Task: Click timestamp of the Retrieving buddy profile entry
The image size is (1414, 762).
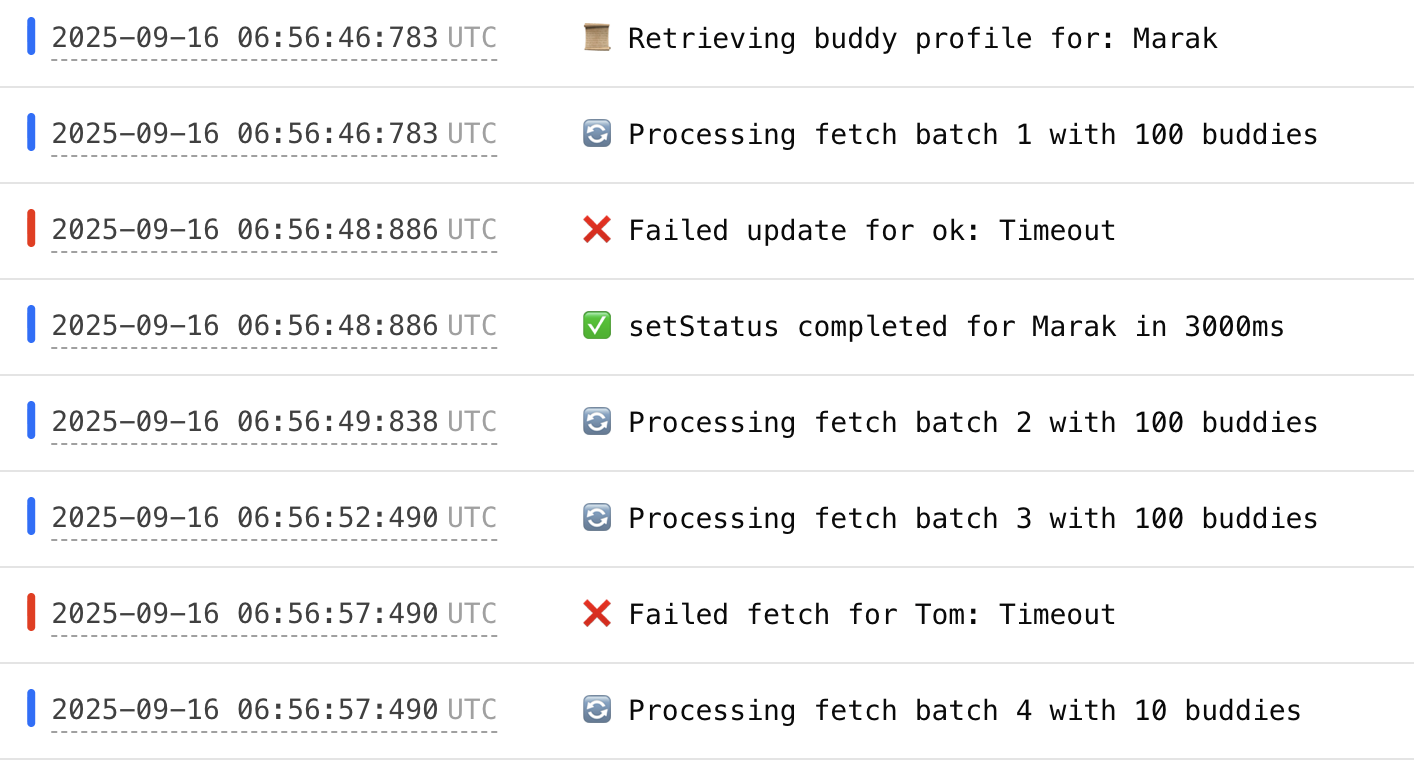Action: click(x=274, y=38)
